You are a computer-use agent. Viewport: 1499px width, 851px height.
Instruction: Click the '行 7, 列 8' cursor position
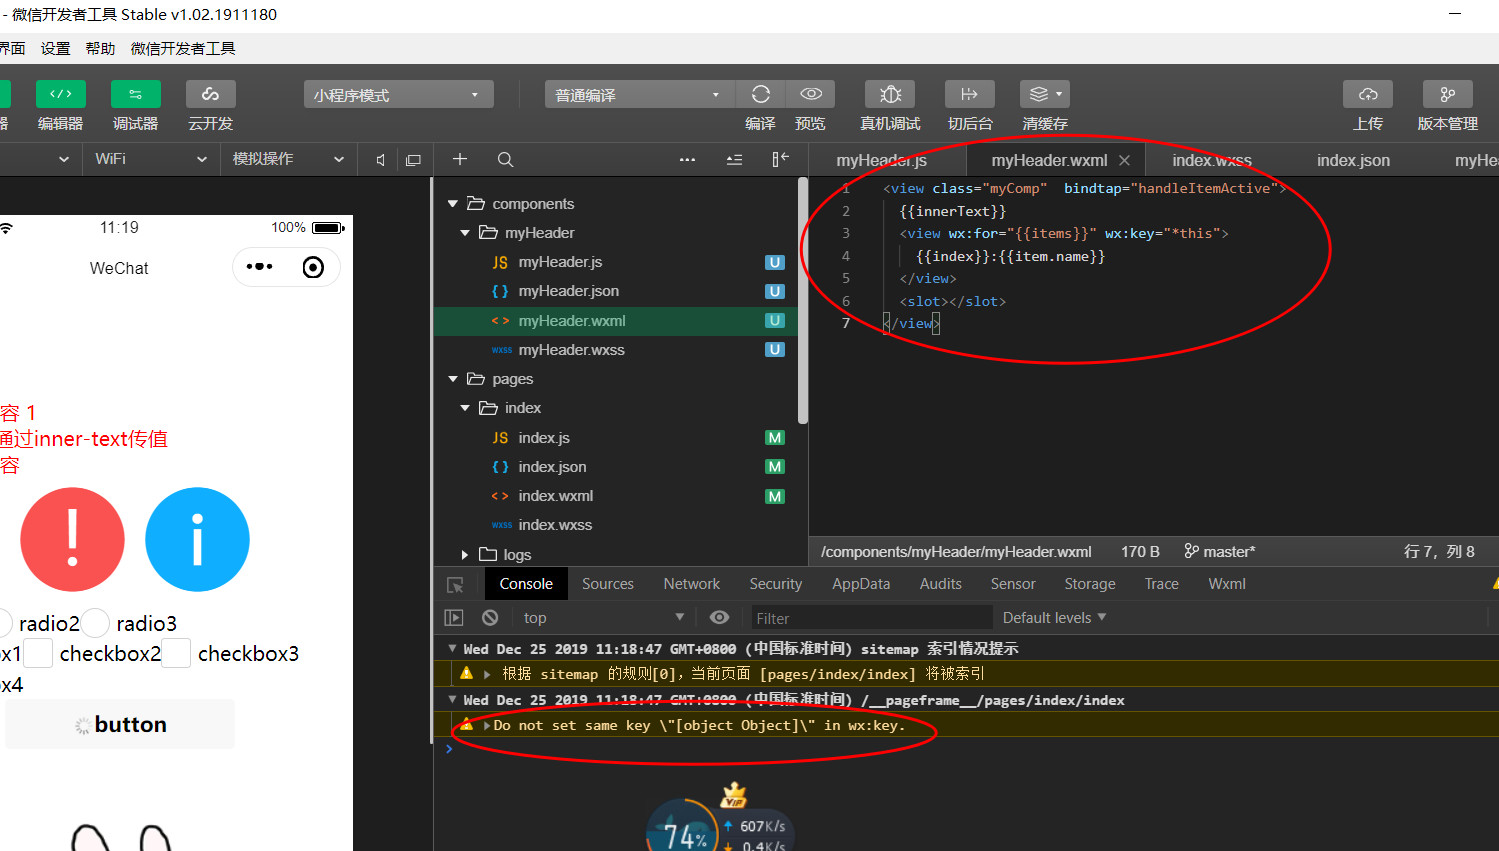click(x=1439, y=552)
